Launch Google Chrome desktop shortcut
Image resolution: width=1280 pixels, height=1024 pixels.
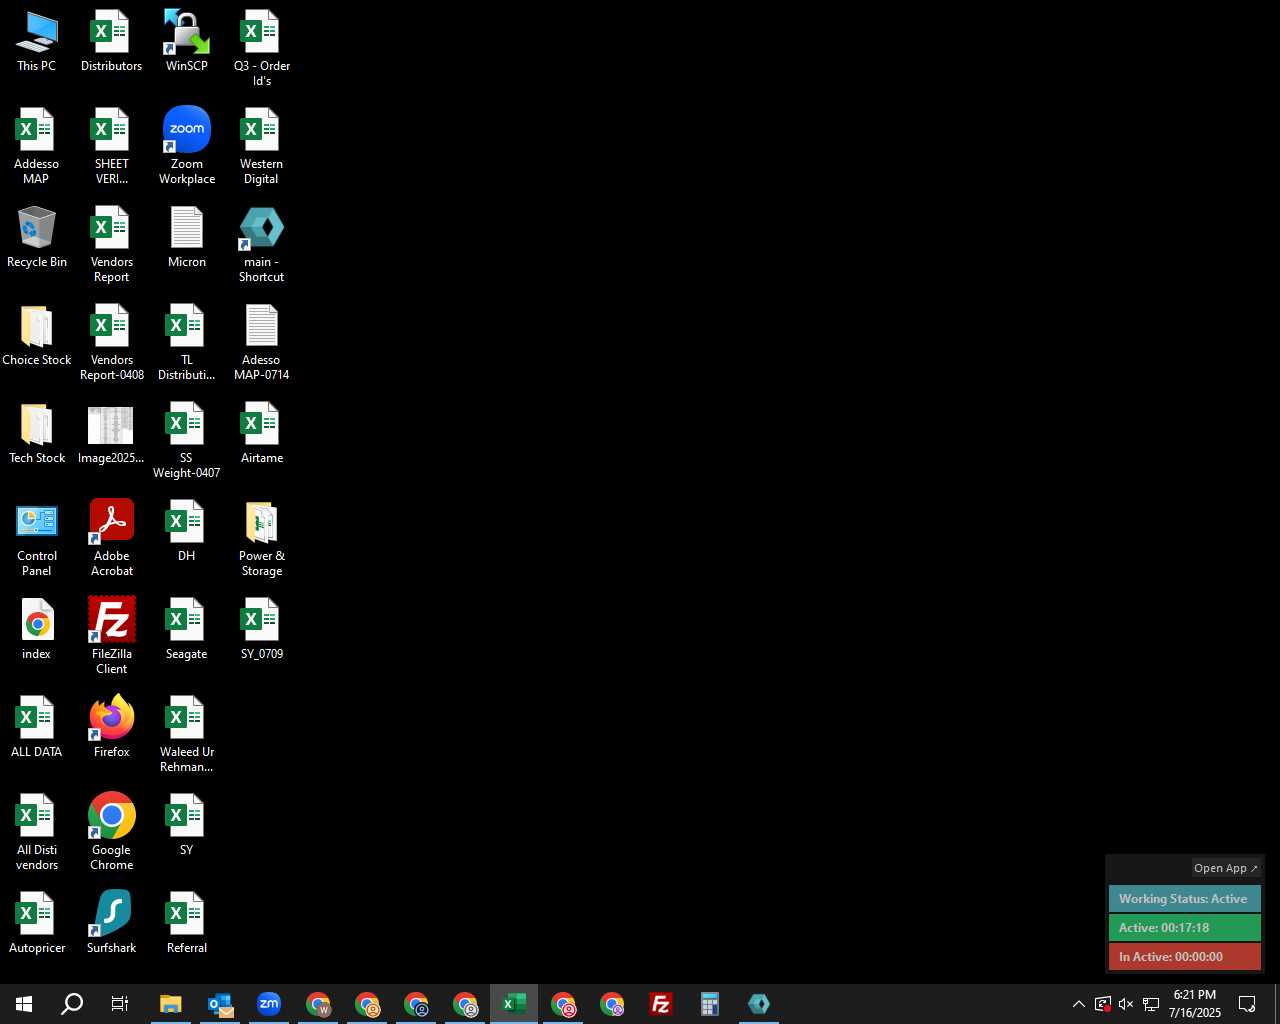pos(111,833)
